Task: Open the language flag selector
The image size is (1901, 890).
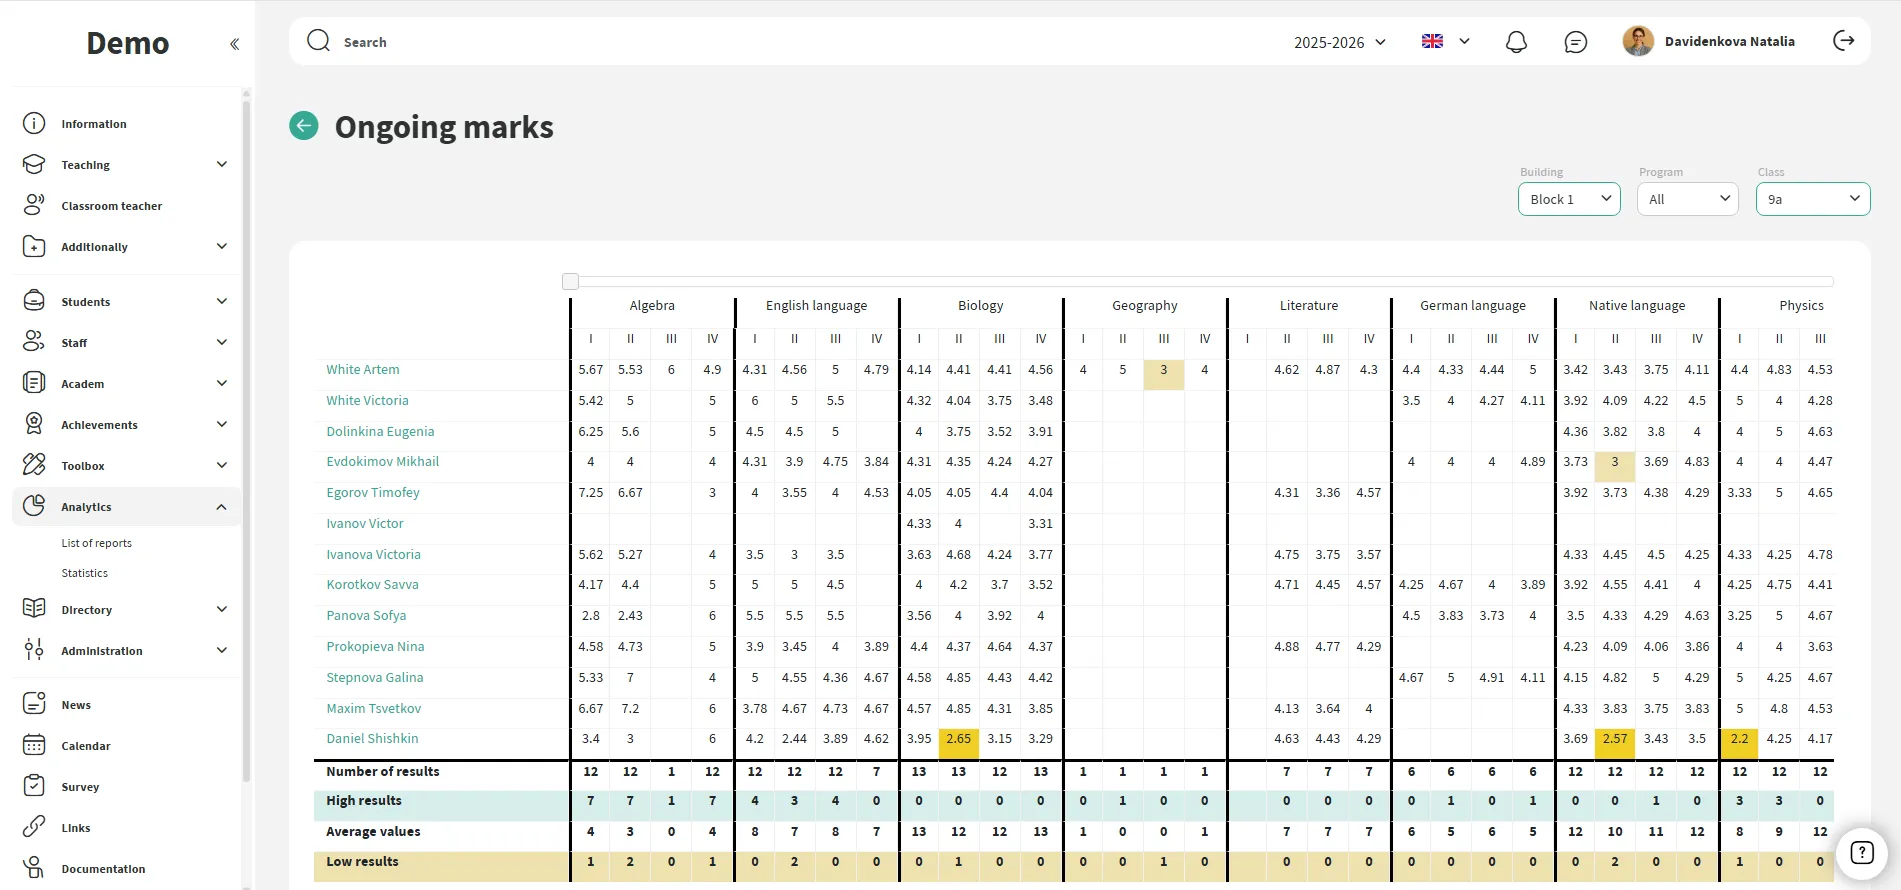Action: pos(1445,42)
